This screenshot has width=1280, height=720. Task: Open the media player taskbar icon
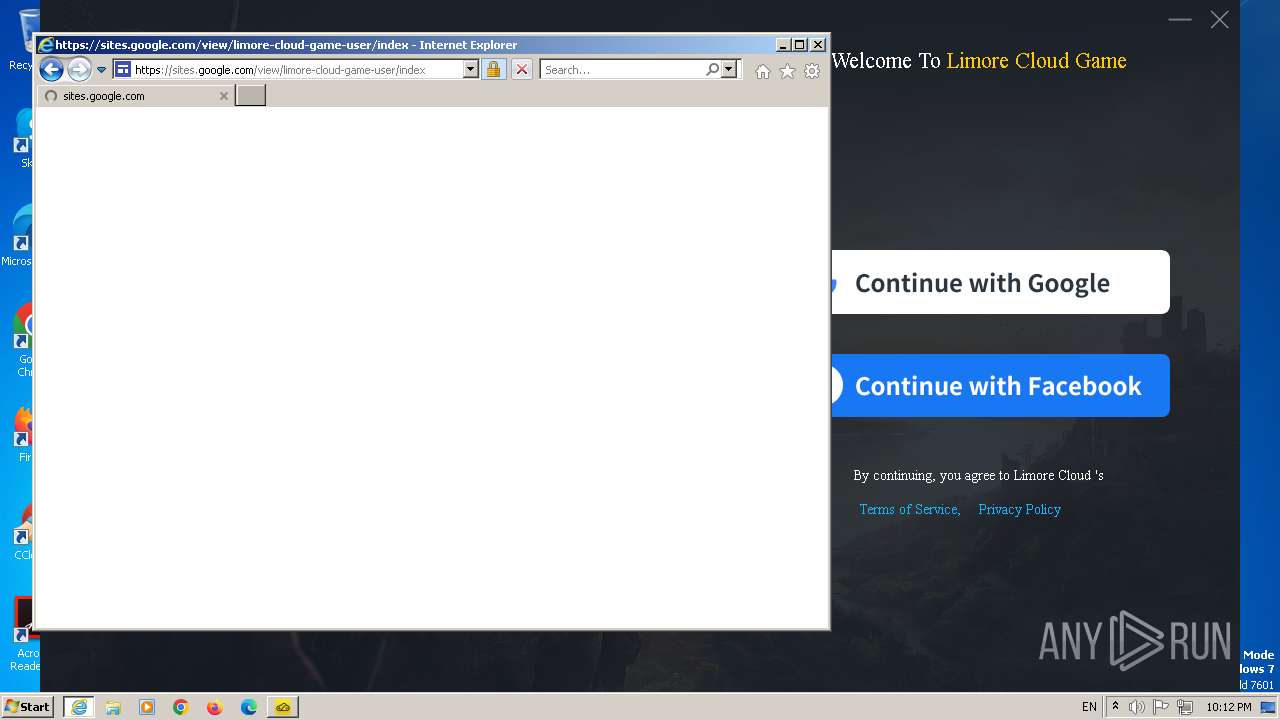147,707
